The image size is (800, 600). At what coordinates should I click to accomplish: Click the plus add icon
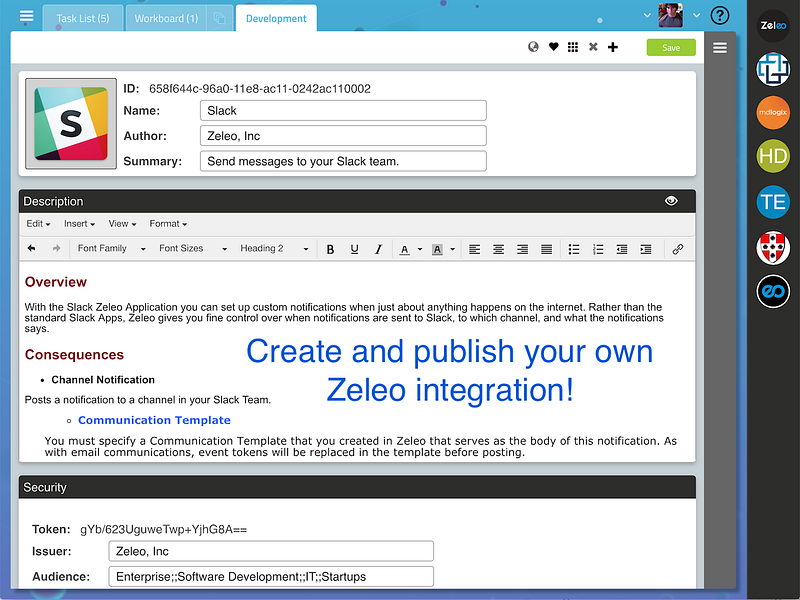tap(613, 47)
